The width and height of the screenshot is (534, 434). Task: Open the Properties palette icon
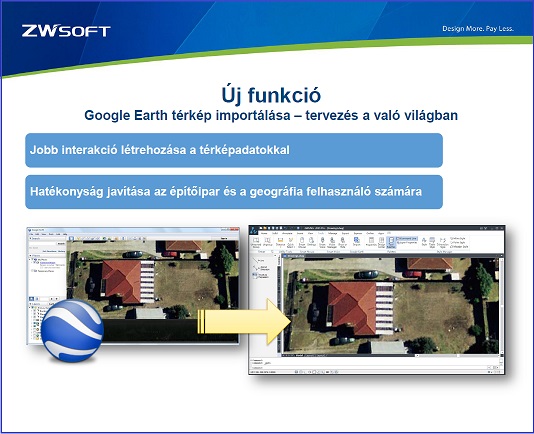point(371,242)
